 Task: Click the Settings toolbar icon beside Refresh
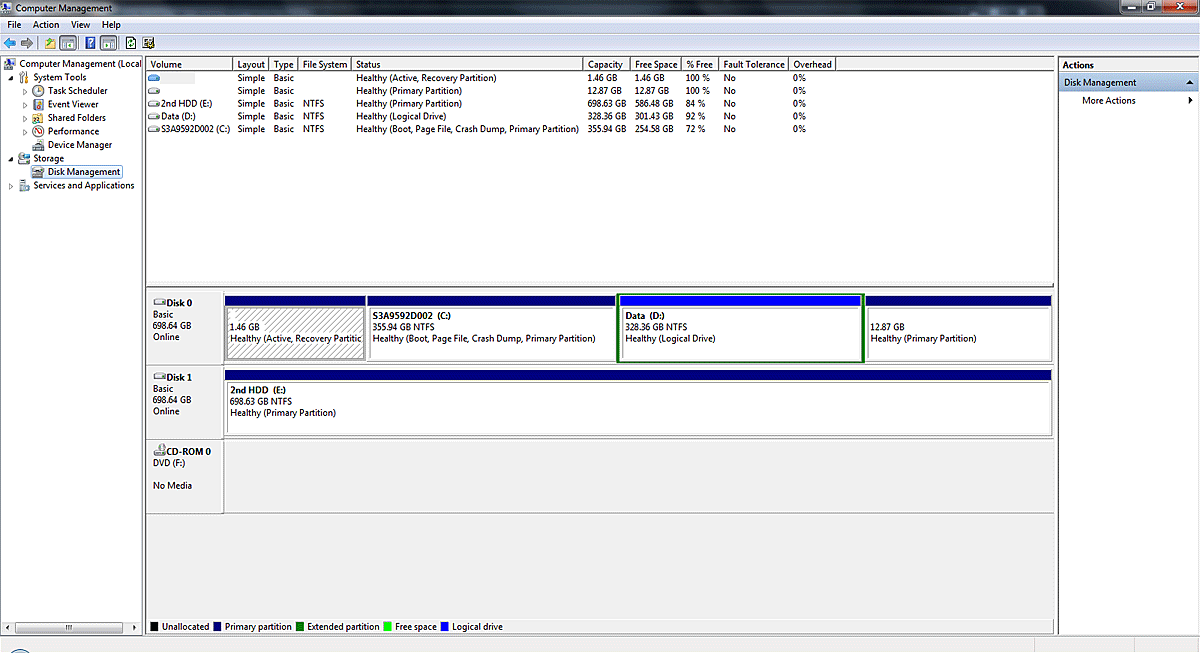pos(148,43)
